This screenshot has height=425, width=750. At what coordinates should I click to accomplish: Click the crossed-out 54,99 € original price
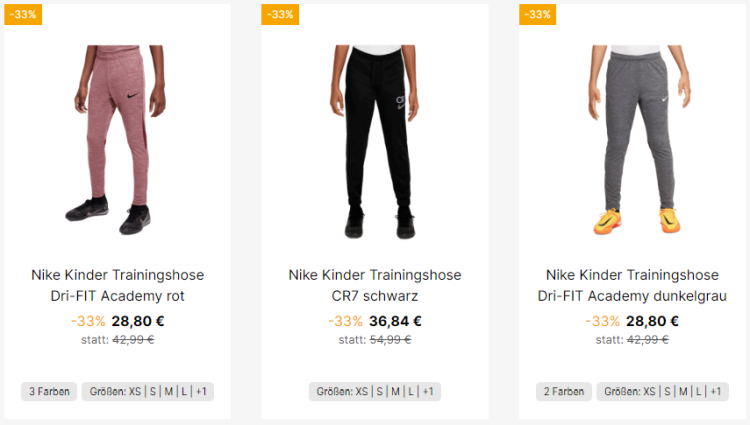click(390, 340)
